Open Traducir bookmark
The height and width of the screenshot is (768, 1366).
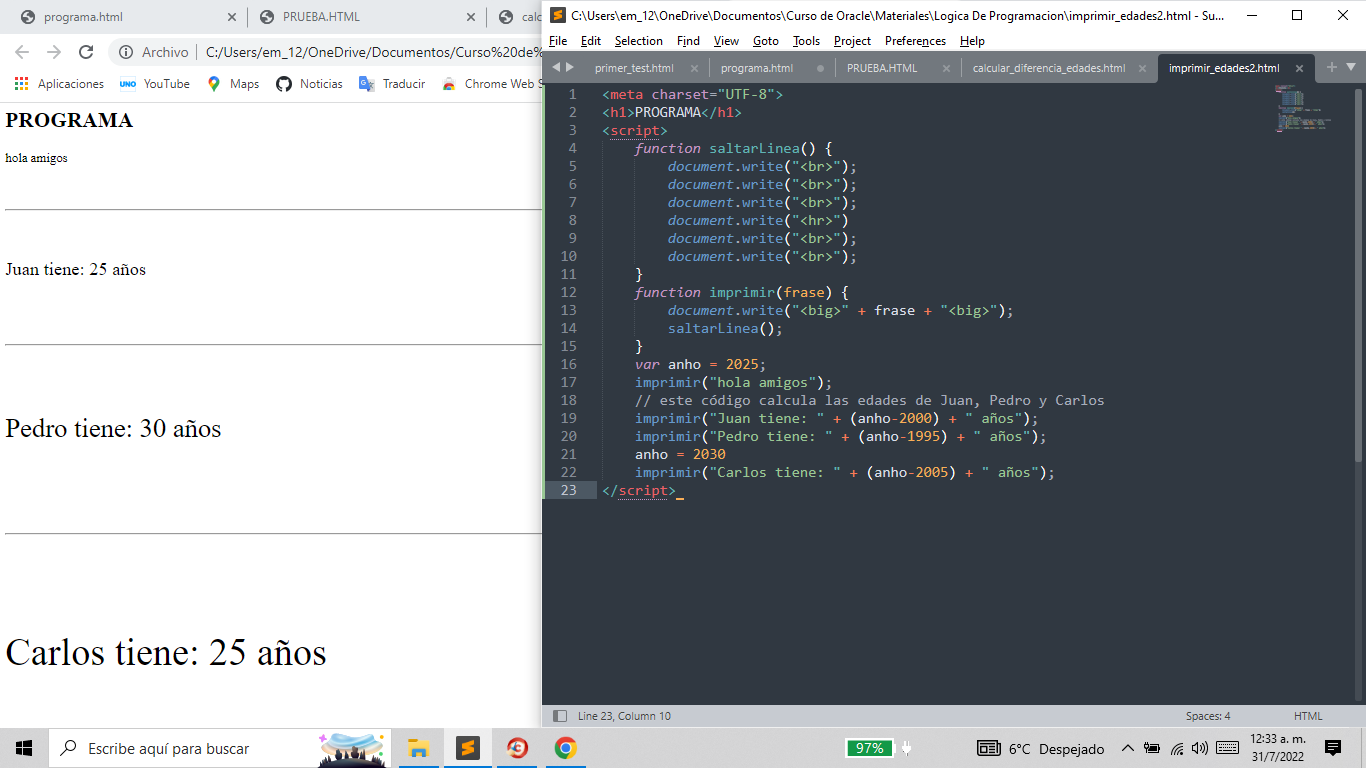pyautogui.click(x=392, y=84)
